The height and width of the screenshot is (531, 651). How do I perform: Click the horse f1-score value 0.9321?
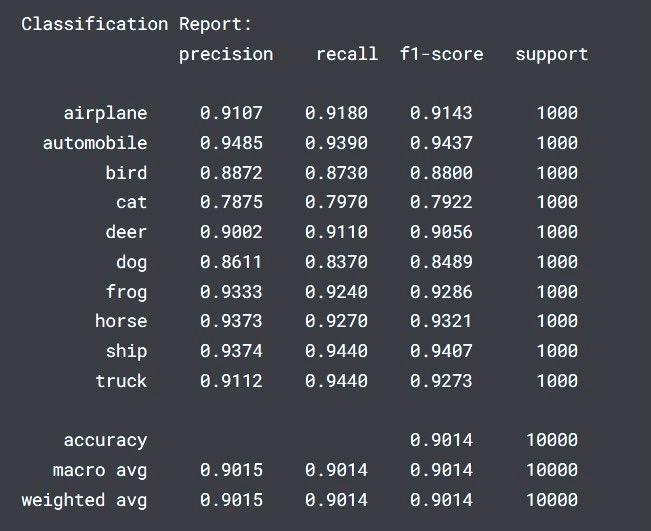click(441, 321)
